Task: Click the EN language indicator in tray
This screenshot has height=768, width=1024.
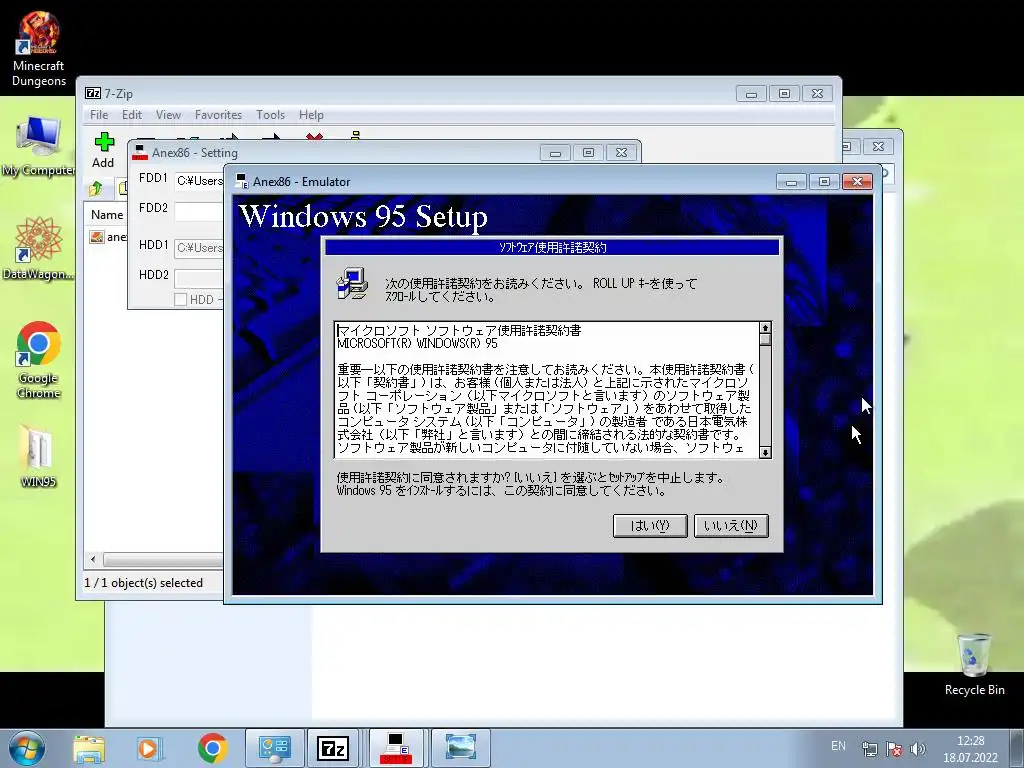Action: click(x=839, y=746)
